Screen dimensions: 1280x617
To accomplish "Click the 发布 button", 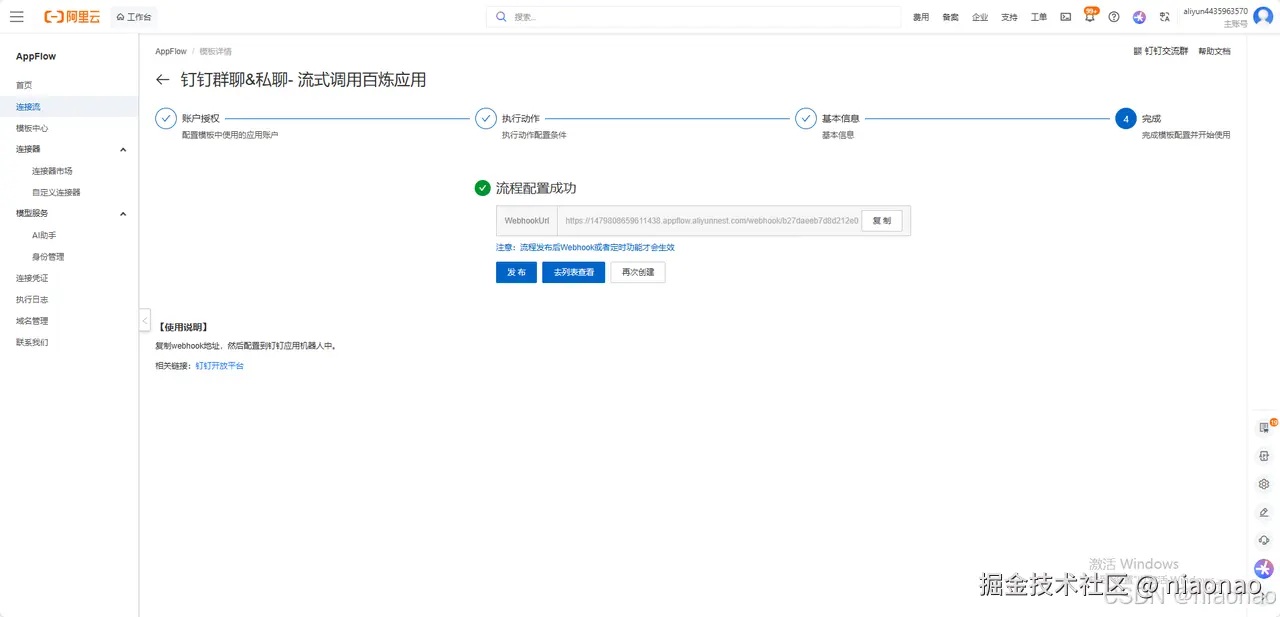I will coord(516,271).
